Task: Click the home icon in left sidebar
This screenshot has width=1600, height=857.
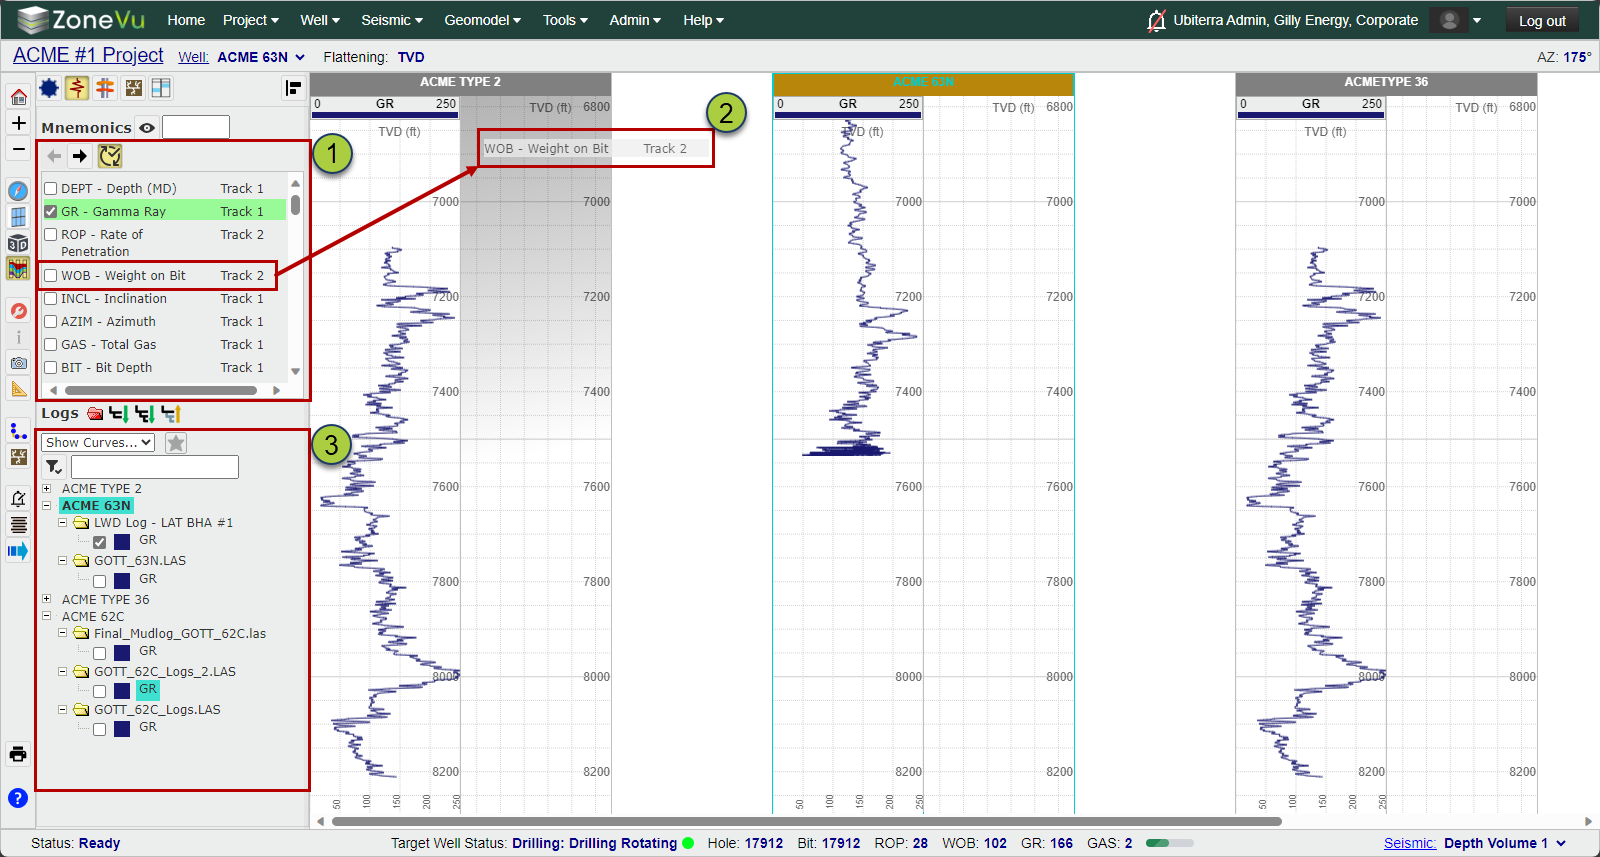Action: click(x=18, y=97)
